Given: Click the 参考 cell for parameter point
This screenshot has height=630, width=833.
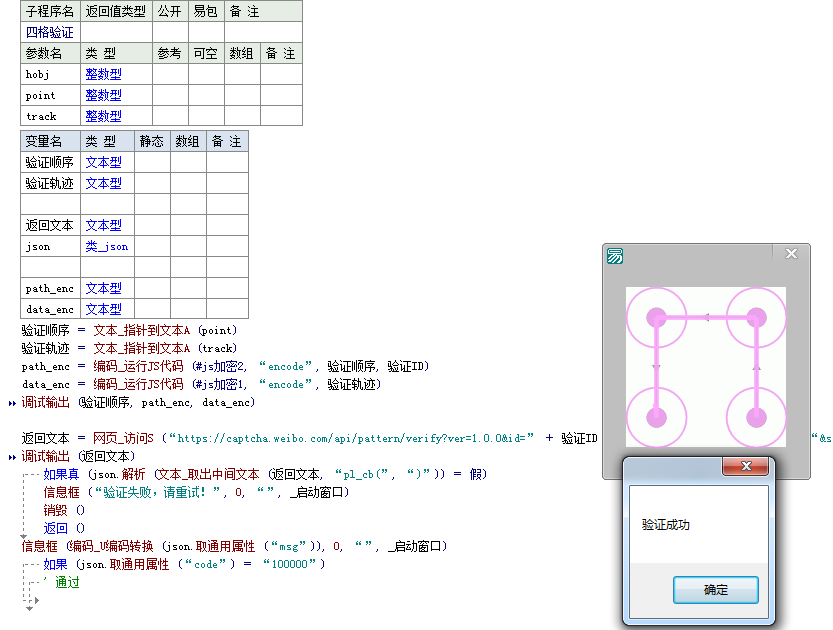Looking at the screenshot, I should click(x=169, y=95).
